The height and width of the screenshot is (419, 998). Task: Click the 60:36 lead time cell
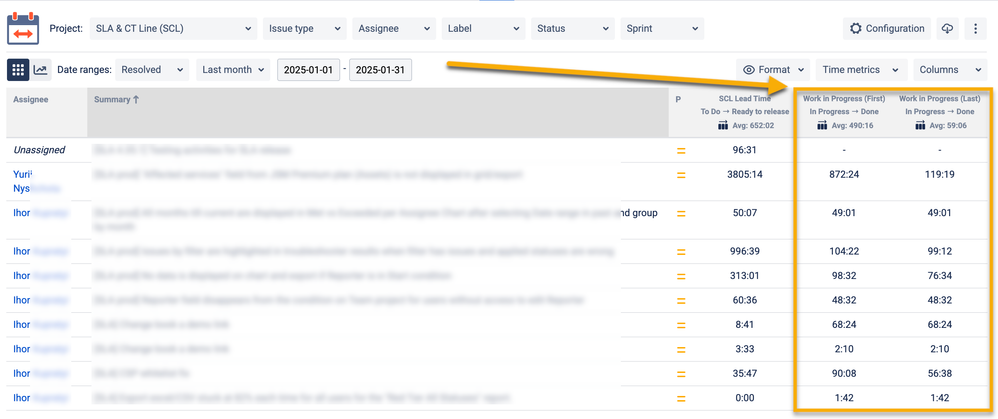(745, 300)
